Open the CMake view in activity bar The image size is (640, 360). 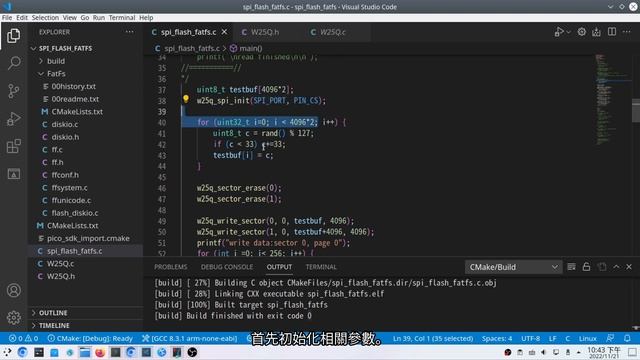(13, 174)
